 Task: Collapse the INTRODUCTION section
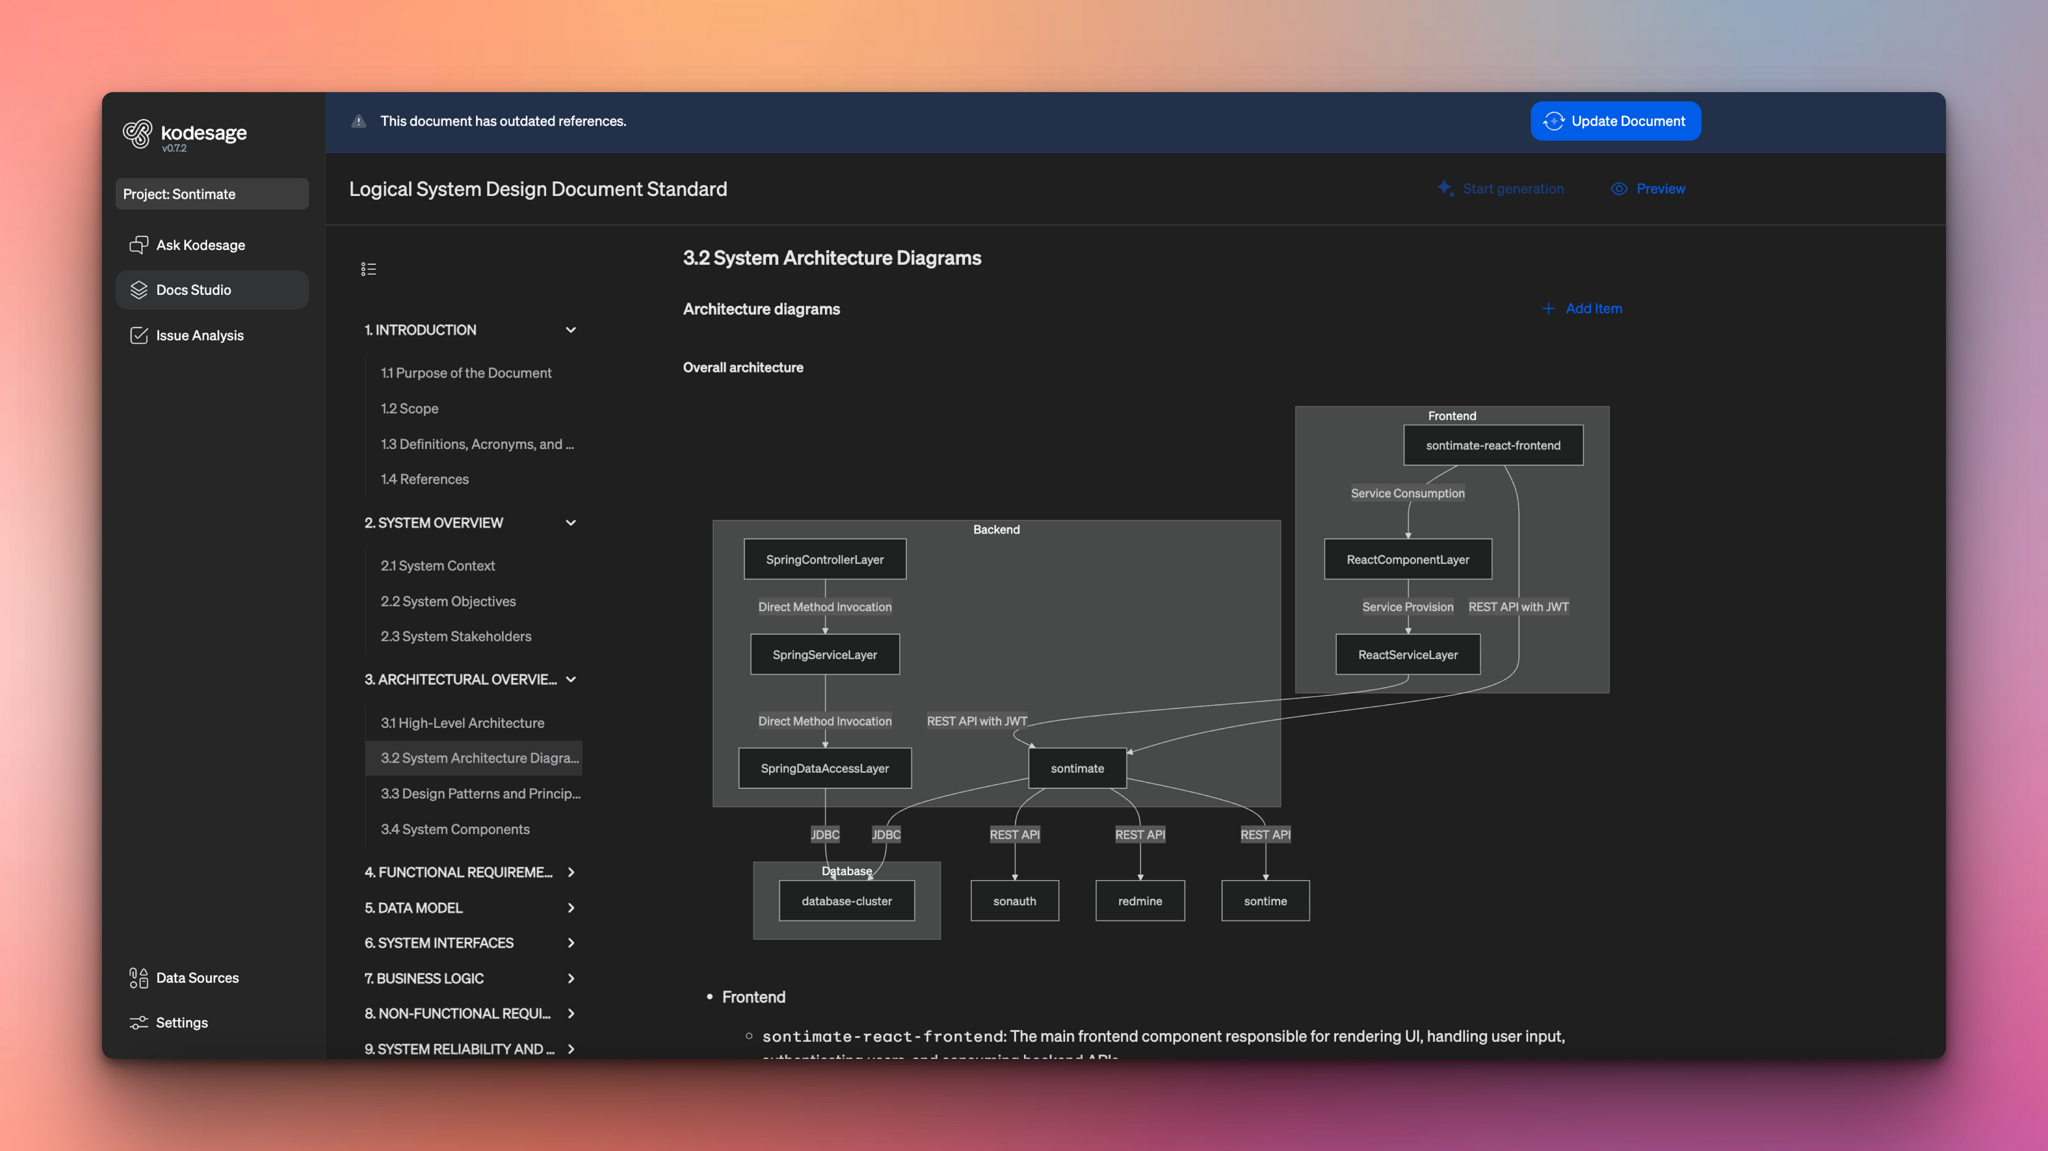[570, 329]
